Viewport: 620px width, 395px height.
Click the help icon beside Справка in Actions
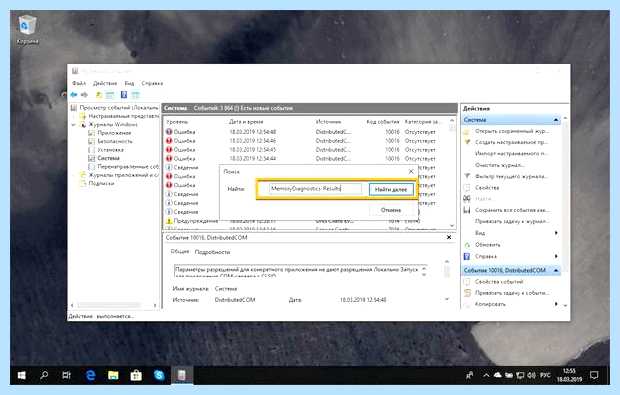[x=467, y=256]
